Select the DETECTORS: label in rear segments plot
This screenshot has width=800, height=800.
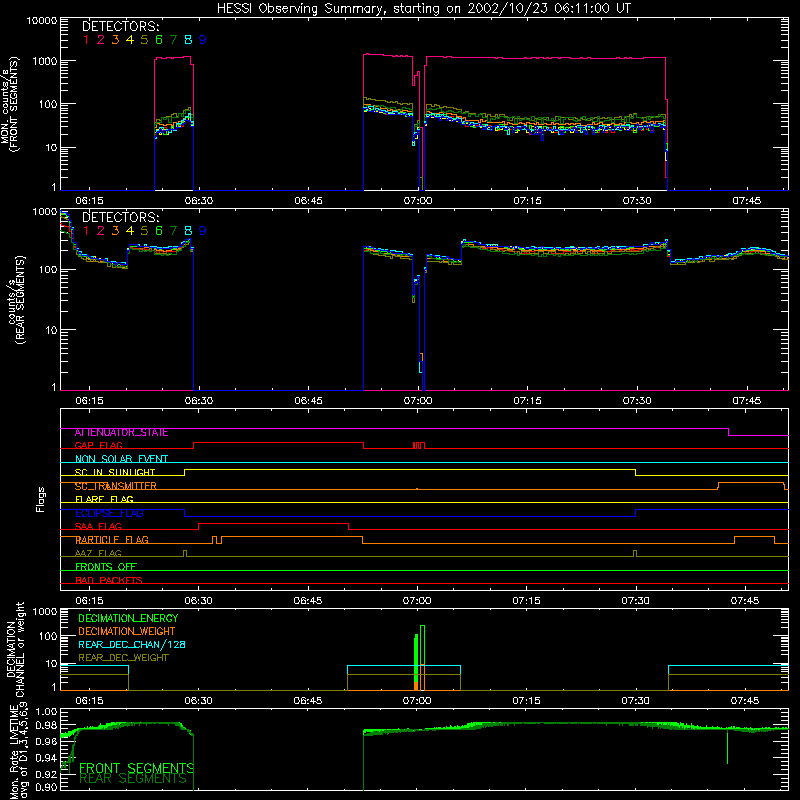121,217
